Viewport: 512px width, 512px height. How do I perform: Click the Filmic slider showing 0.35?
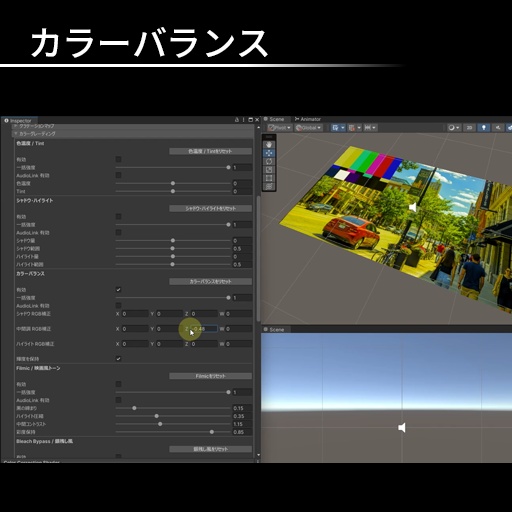pos(157,416)
